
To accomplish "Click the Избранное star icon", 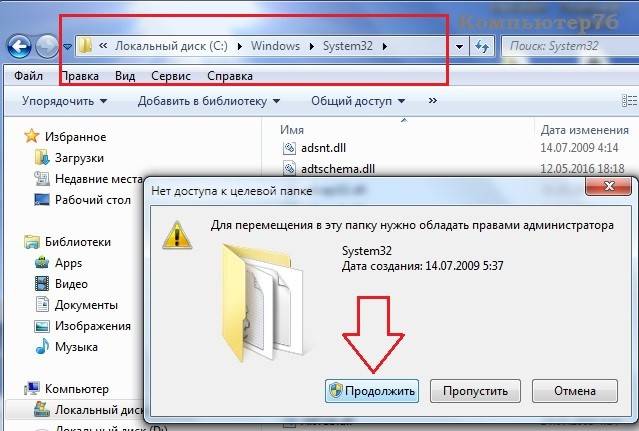I will click(x=31, y=136).
